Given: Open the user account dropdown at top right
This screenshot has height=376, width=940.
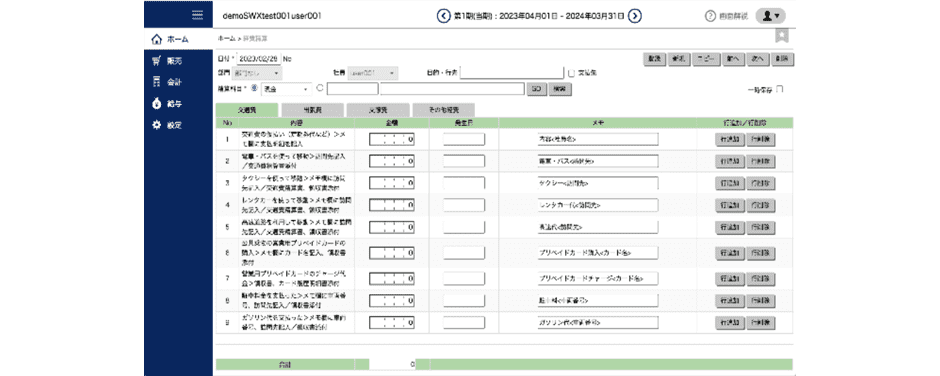Looking at the screenshot, I should click(x=770, y=16).
